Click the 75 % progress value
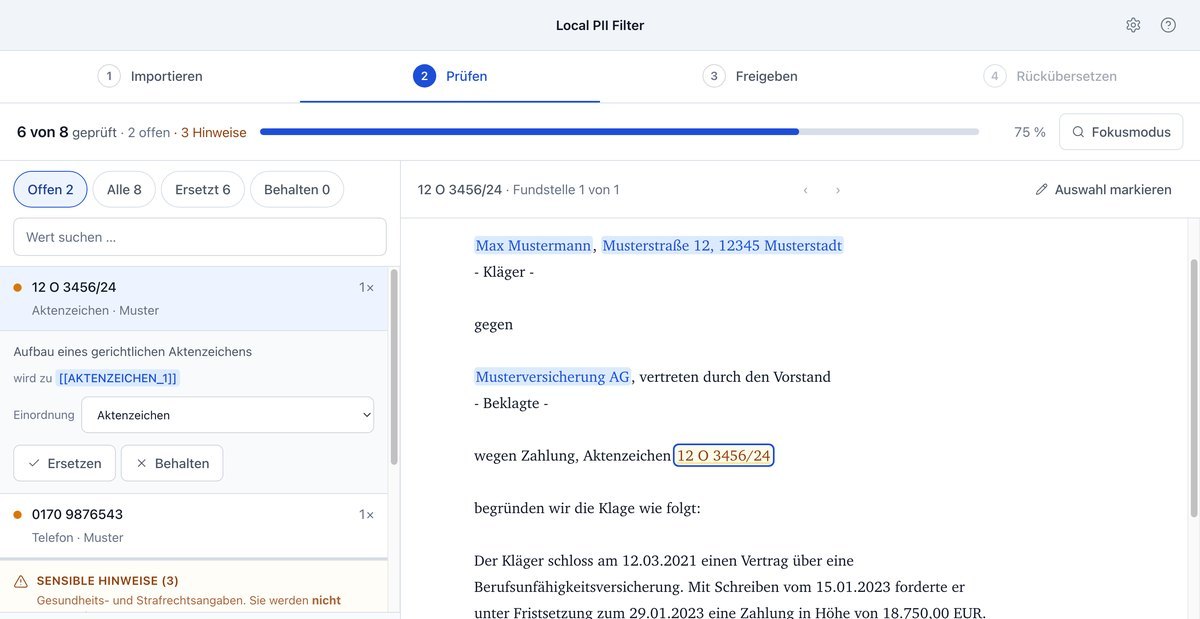This screenshot has width=1200, height=619. (1029, 132)
